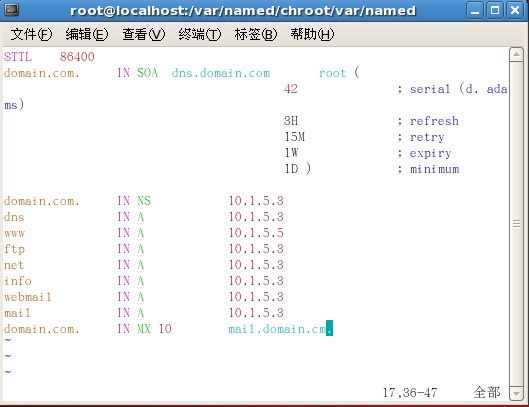Viewport: 529px width, 407px height.
Task: Click mail.domain.cm. MX target
Action: click(x=281, y=329)
